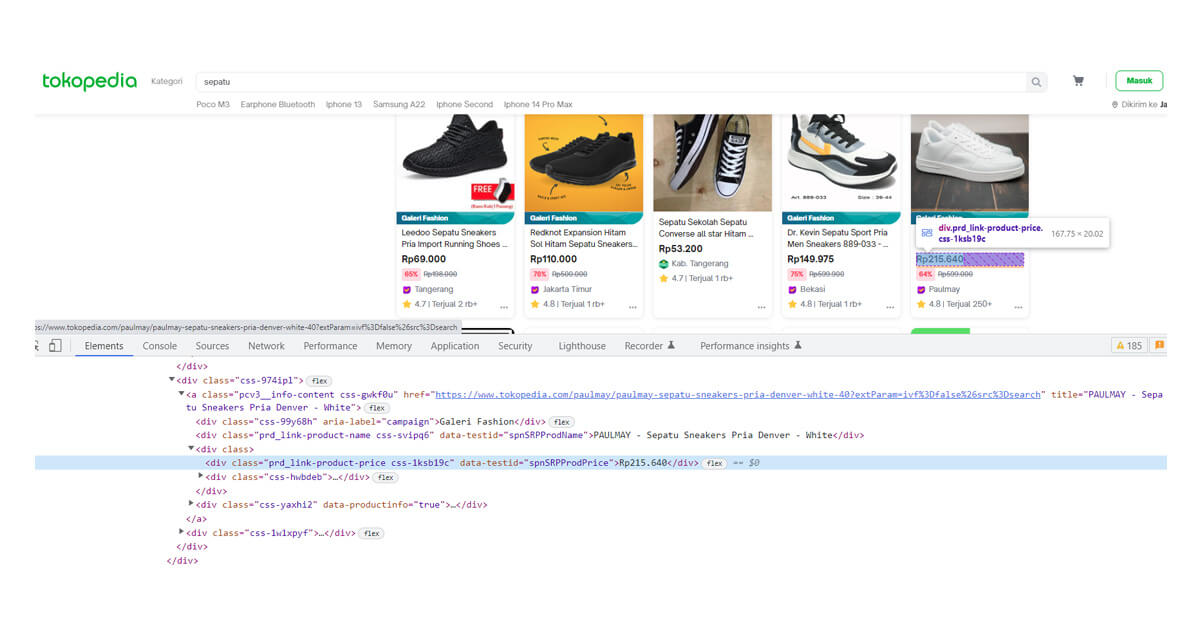
Task: Click flex badge on prd_link-product-price row
Action: [x=714, y=464]
